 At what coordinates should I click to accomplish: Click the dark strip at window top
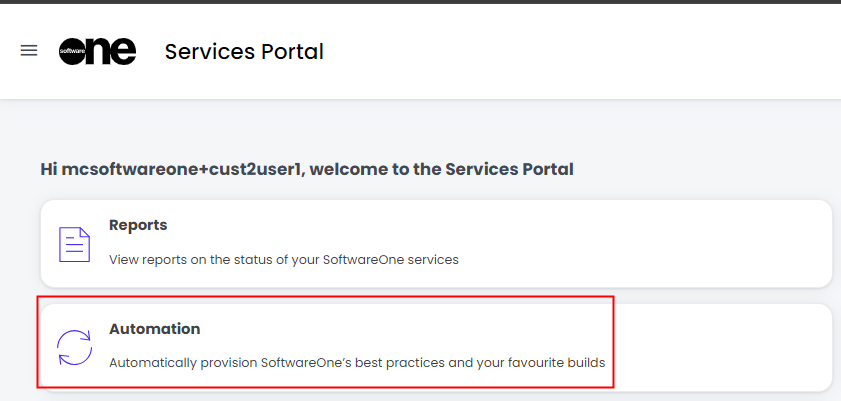[420, 2]
